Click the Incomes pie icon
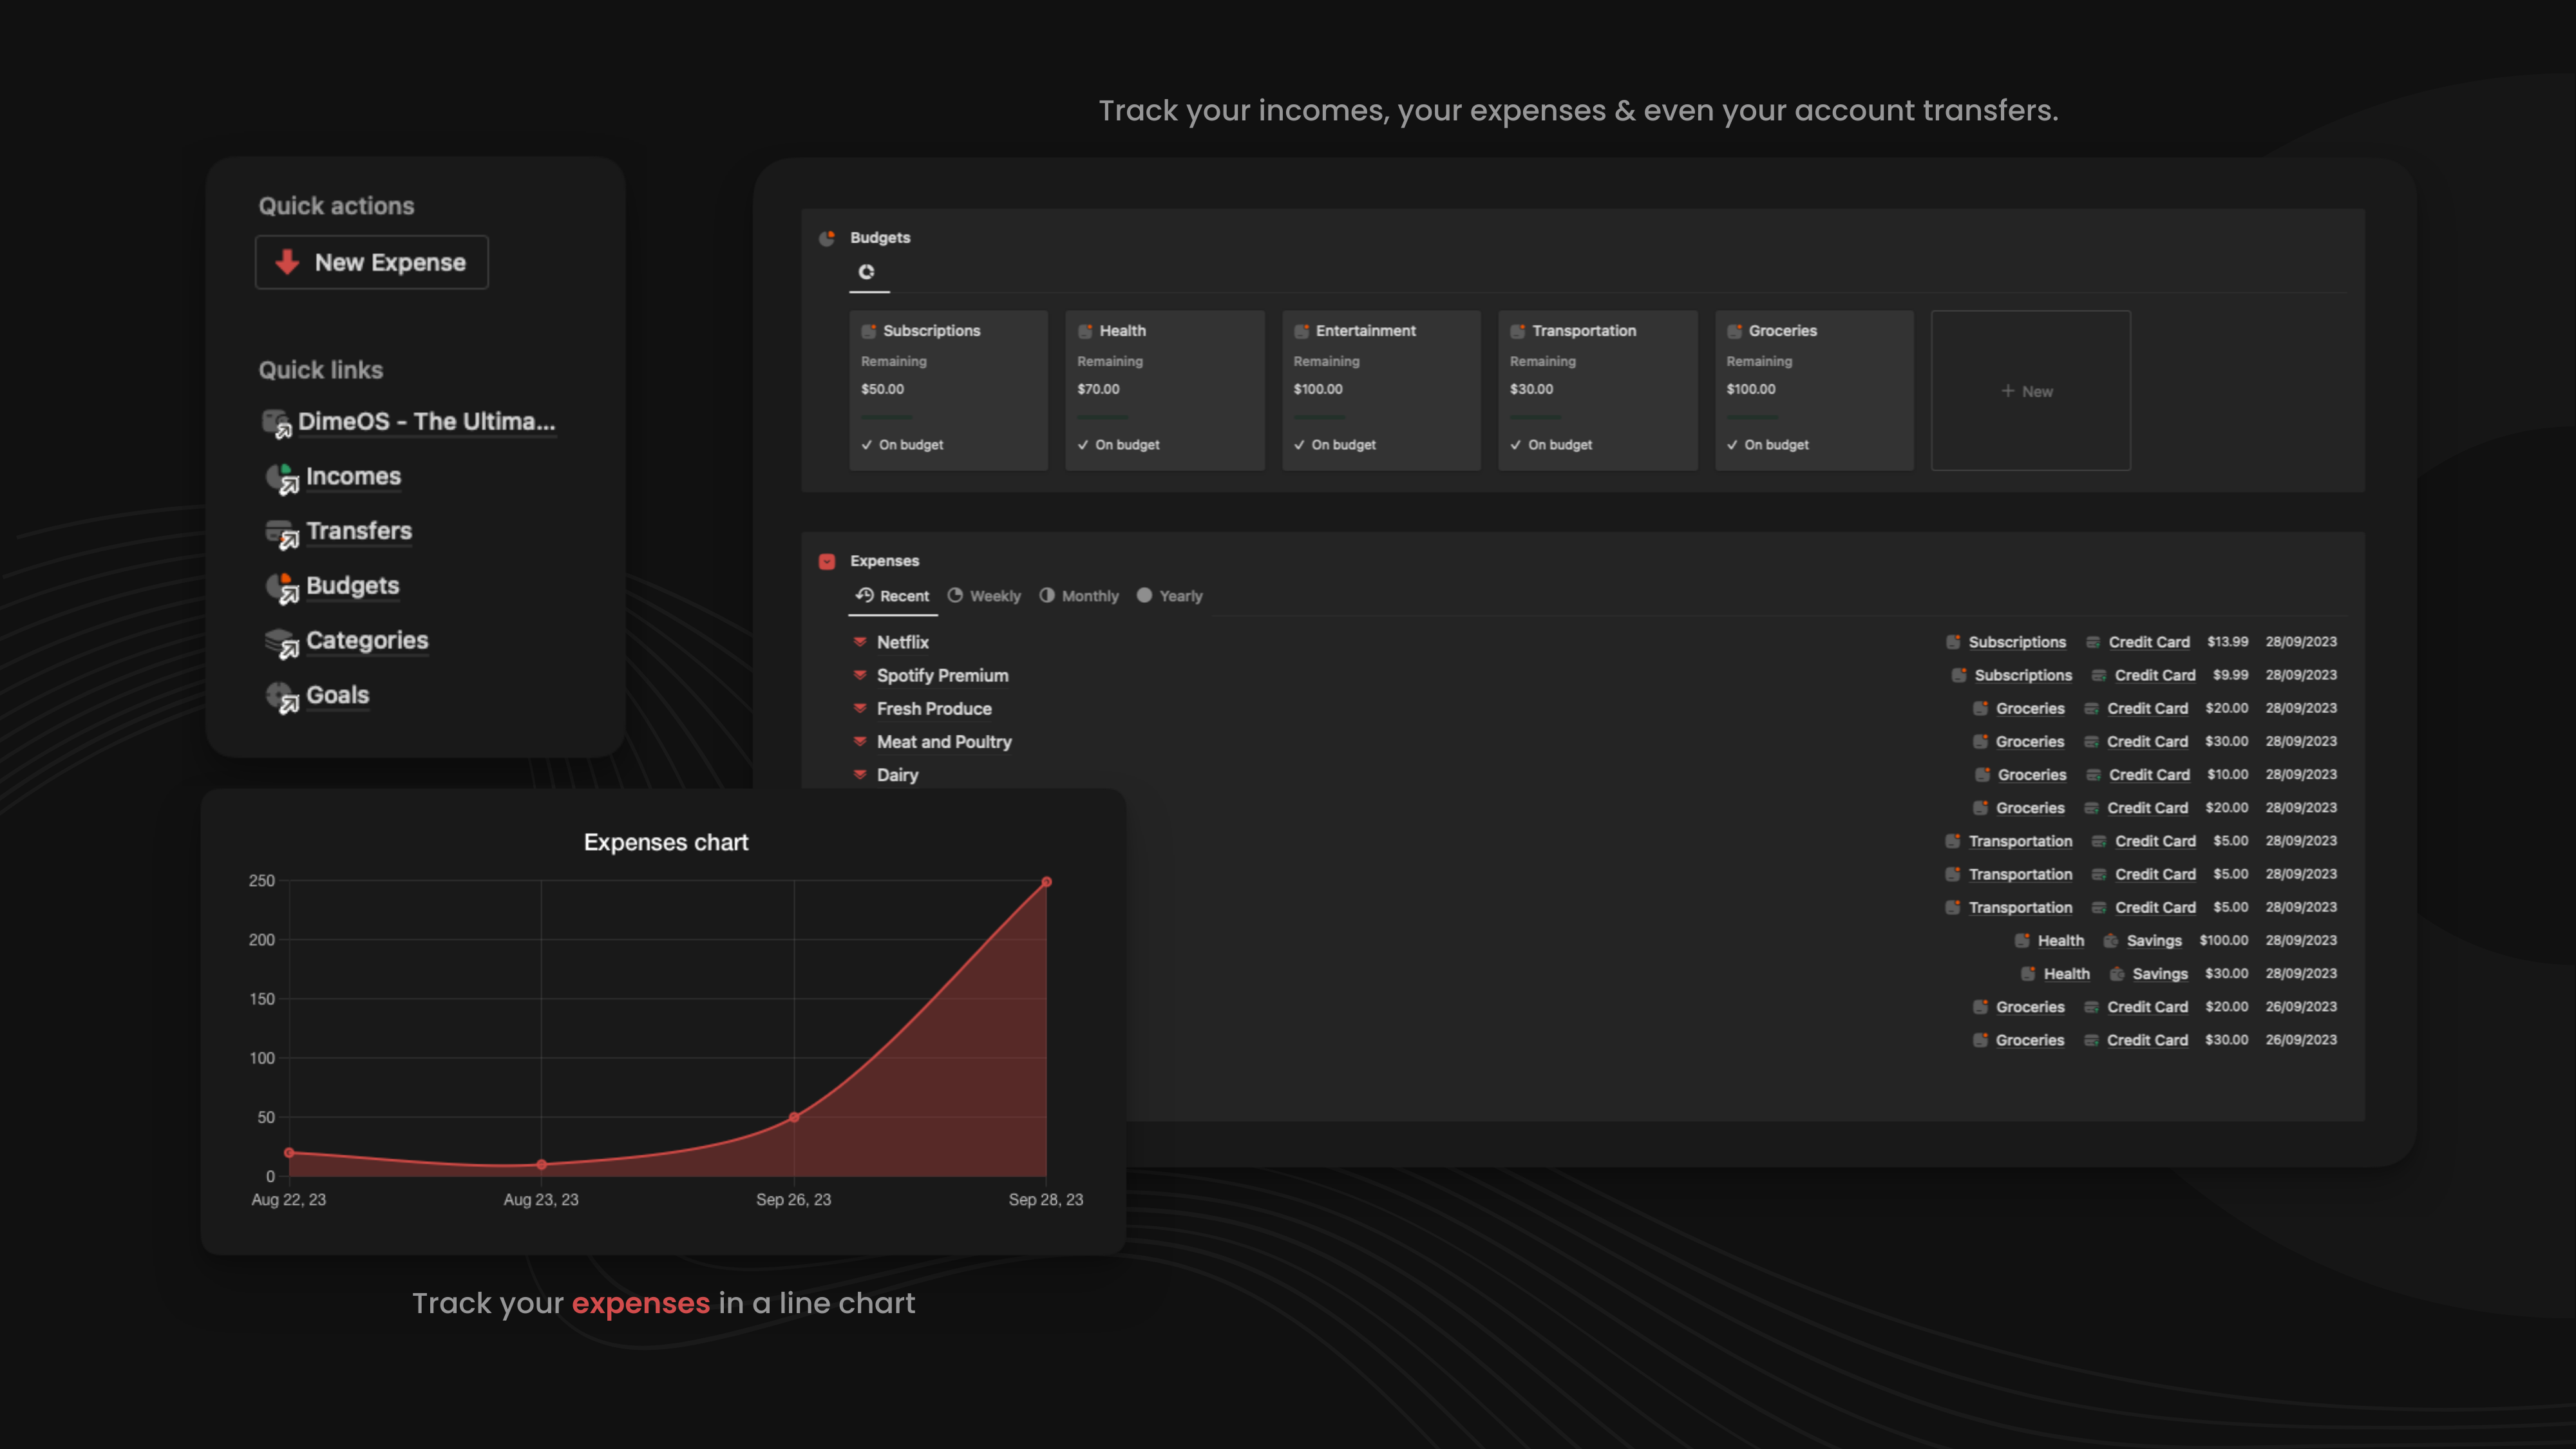2576x1449 pixels. point(281,478)
